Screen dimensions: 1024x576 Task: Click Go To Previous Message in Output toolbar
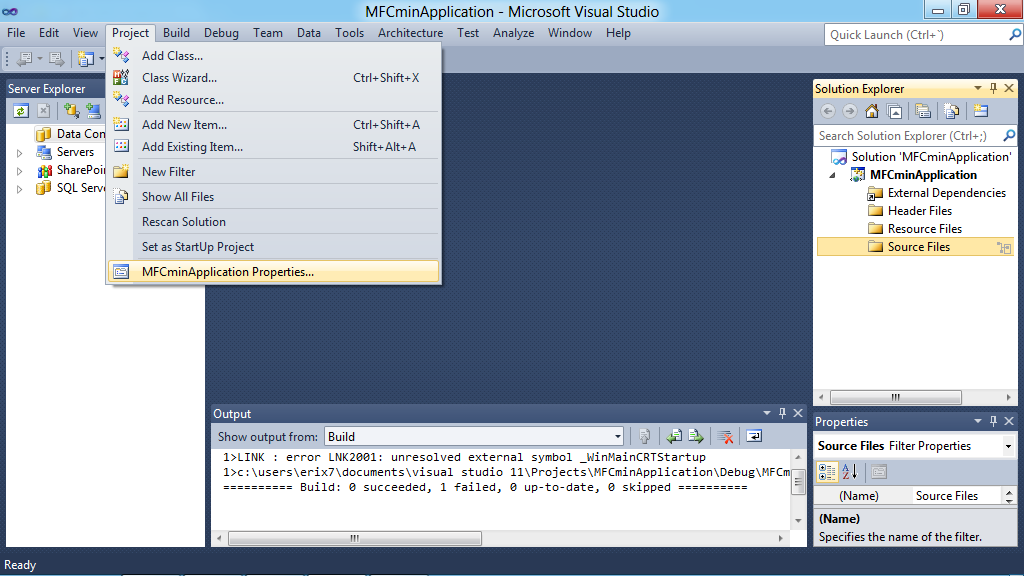tap(674, 436)
